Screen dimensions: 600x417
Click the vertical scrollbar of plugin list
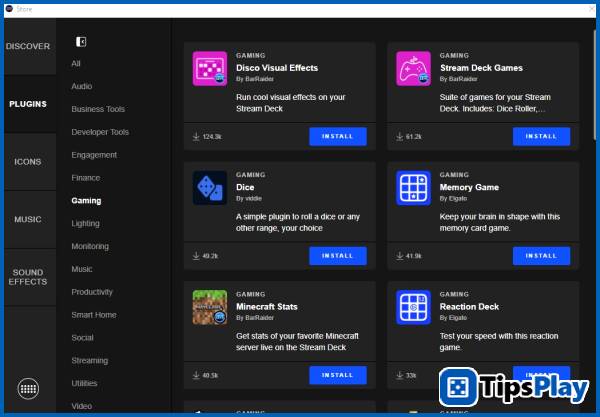(595, 84)
